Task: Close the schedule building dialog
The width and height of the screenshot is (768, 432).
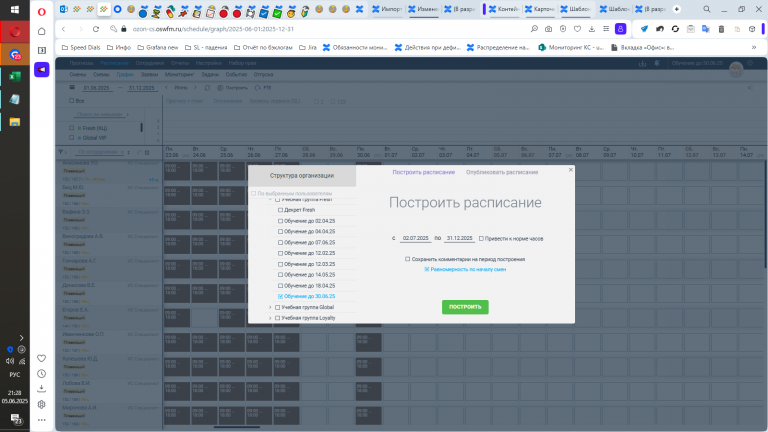Action: pos(570,170)
